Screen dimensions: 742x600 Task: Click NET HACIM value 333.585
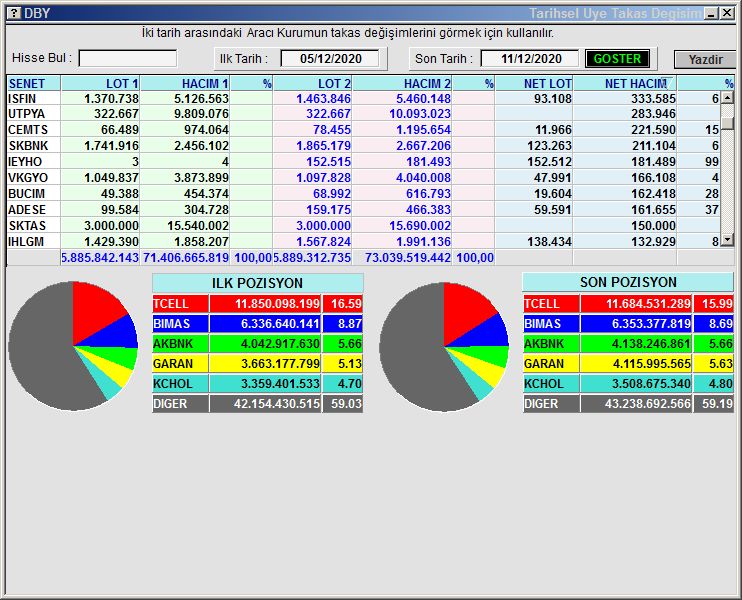(x=653, y=98)
